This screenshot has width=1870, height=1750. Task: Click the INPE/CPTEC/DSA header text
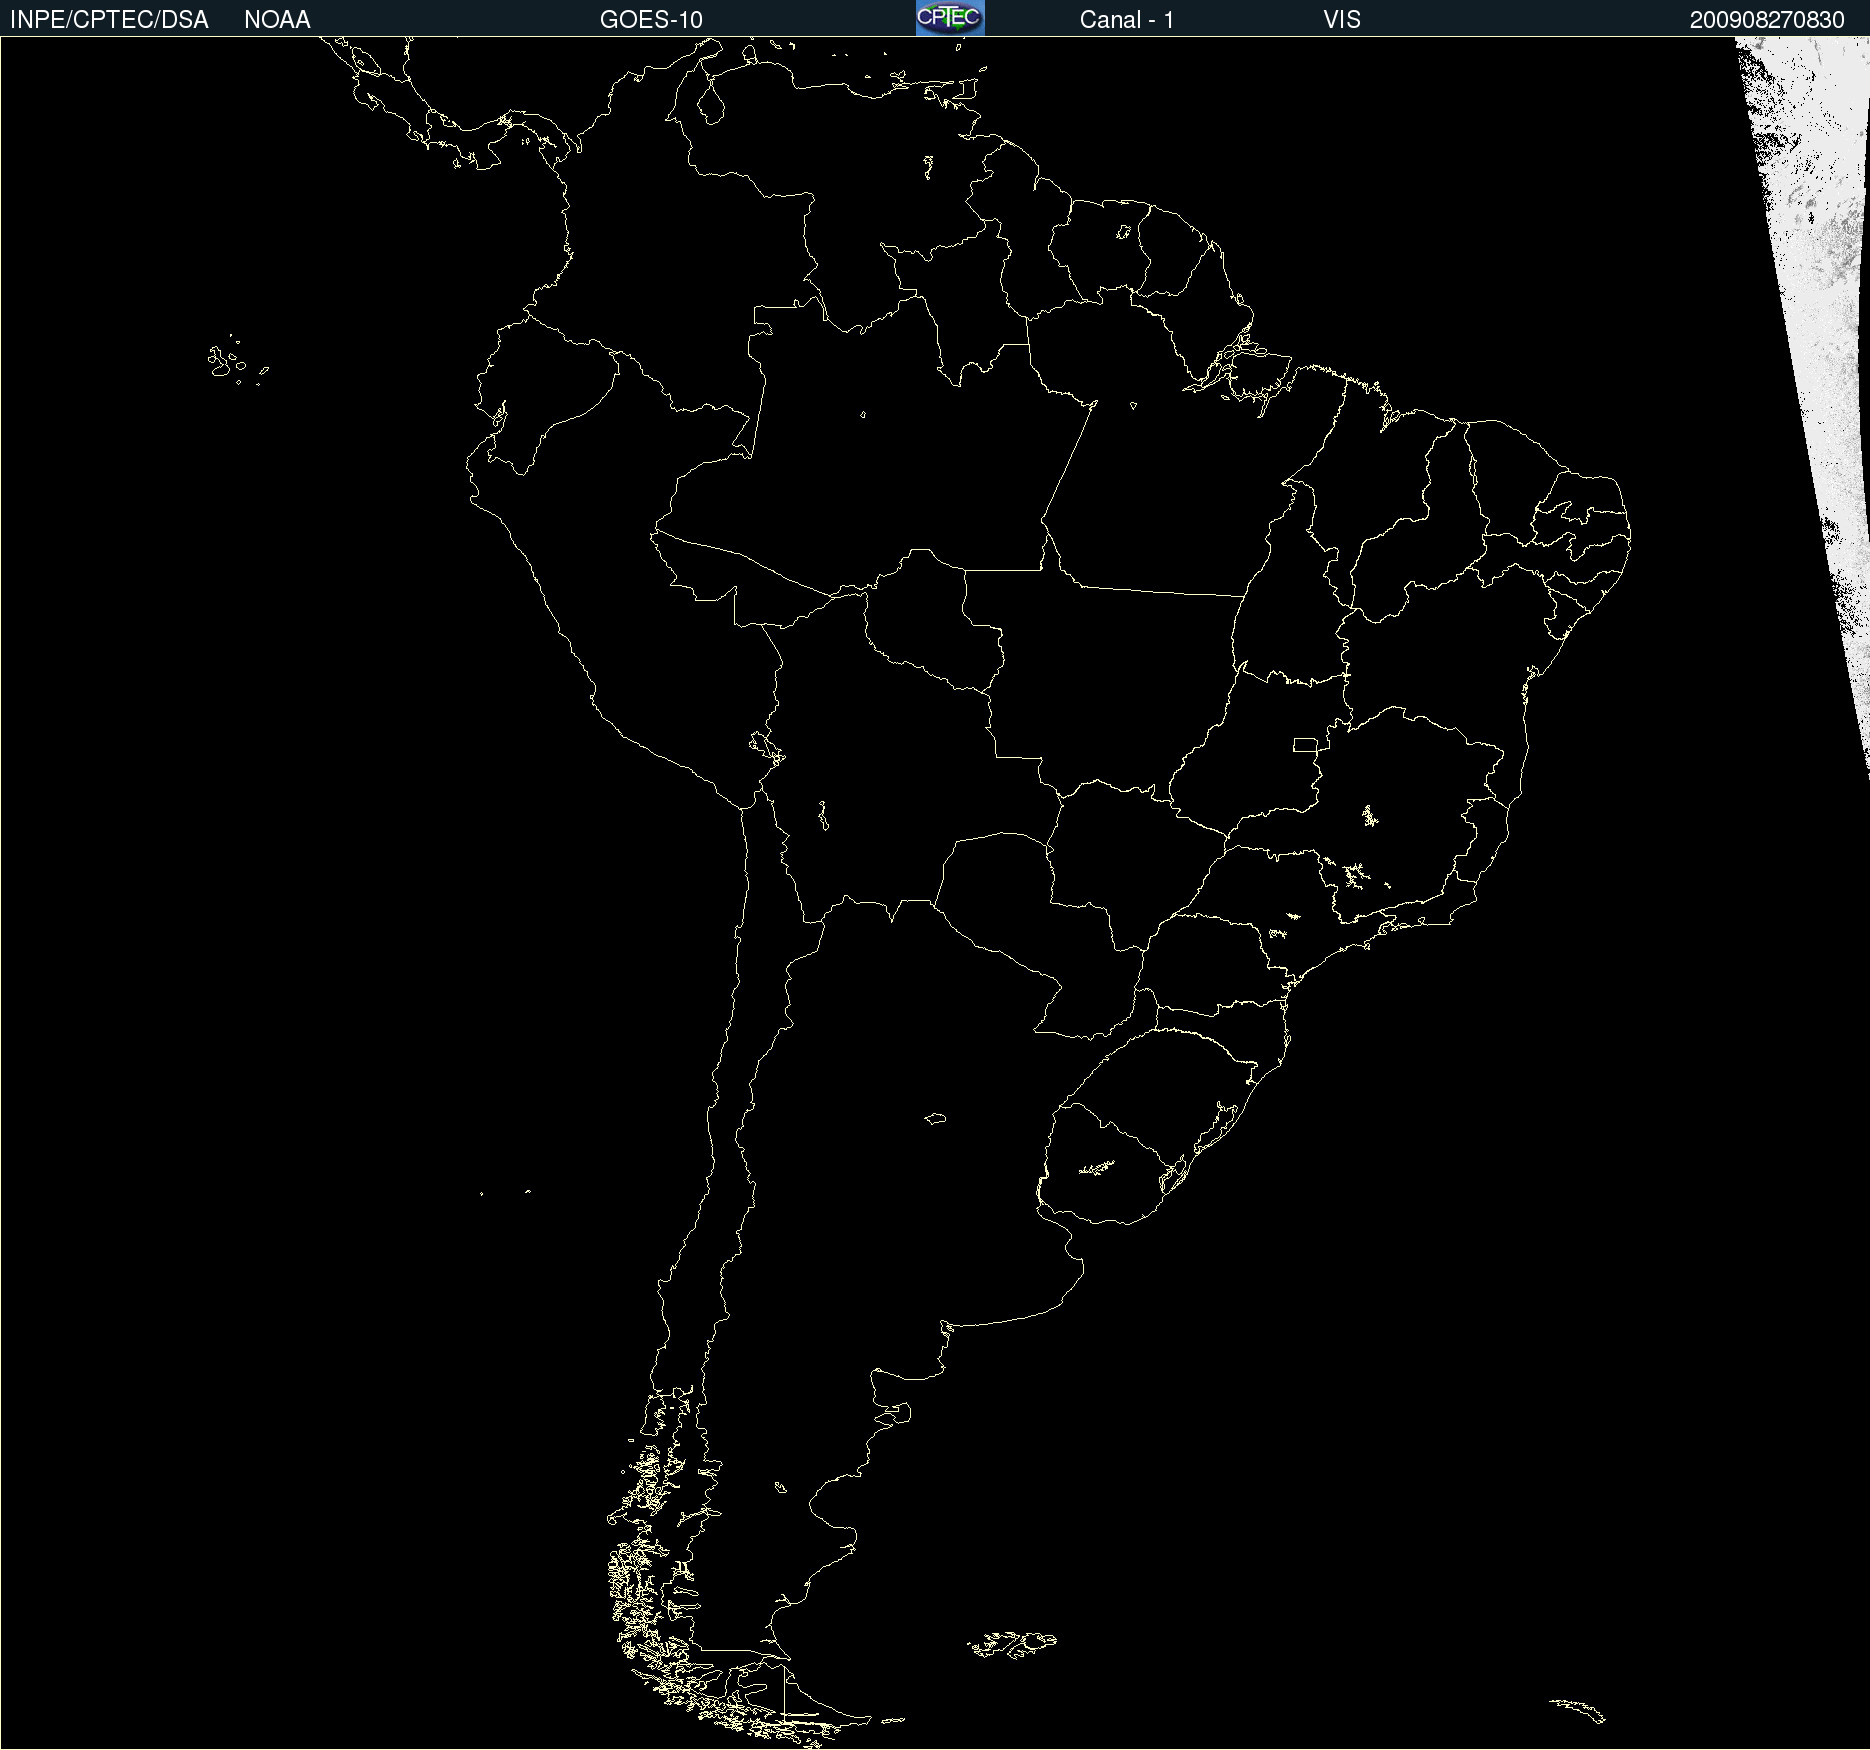point(109,20)
